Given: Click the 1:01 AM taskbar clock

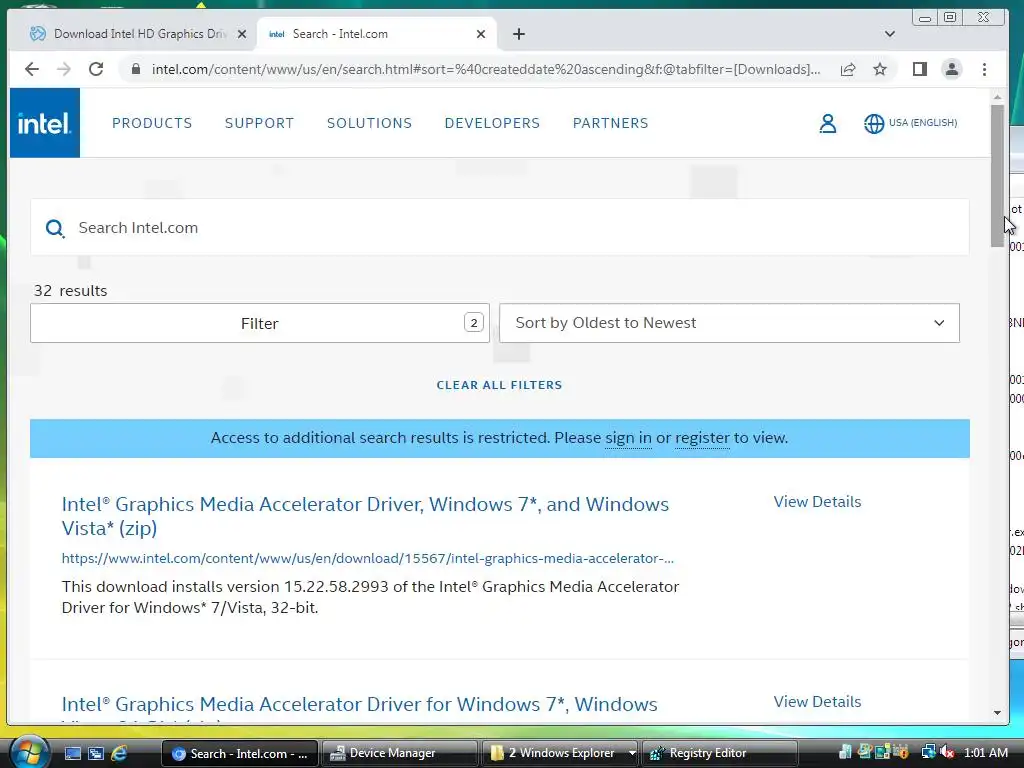Looking at the screenshot, I should click(986, 752).
